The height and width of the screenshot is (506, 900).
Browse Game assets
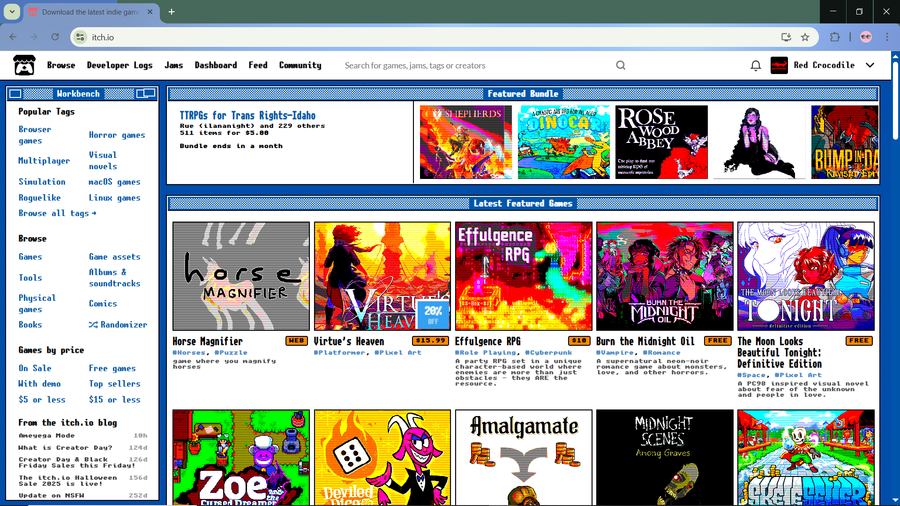coord(114,256)
